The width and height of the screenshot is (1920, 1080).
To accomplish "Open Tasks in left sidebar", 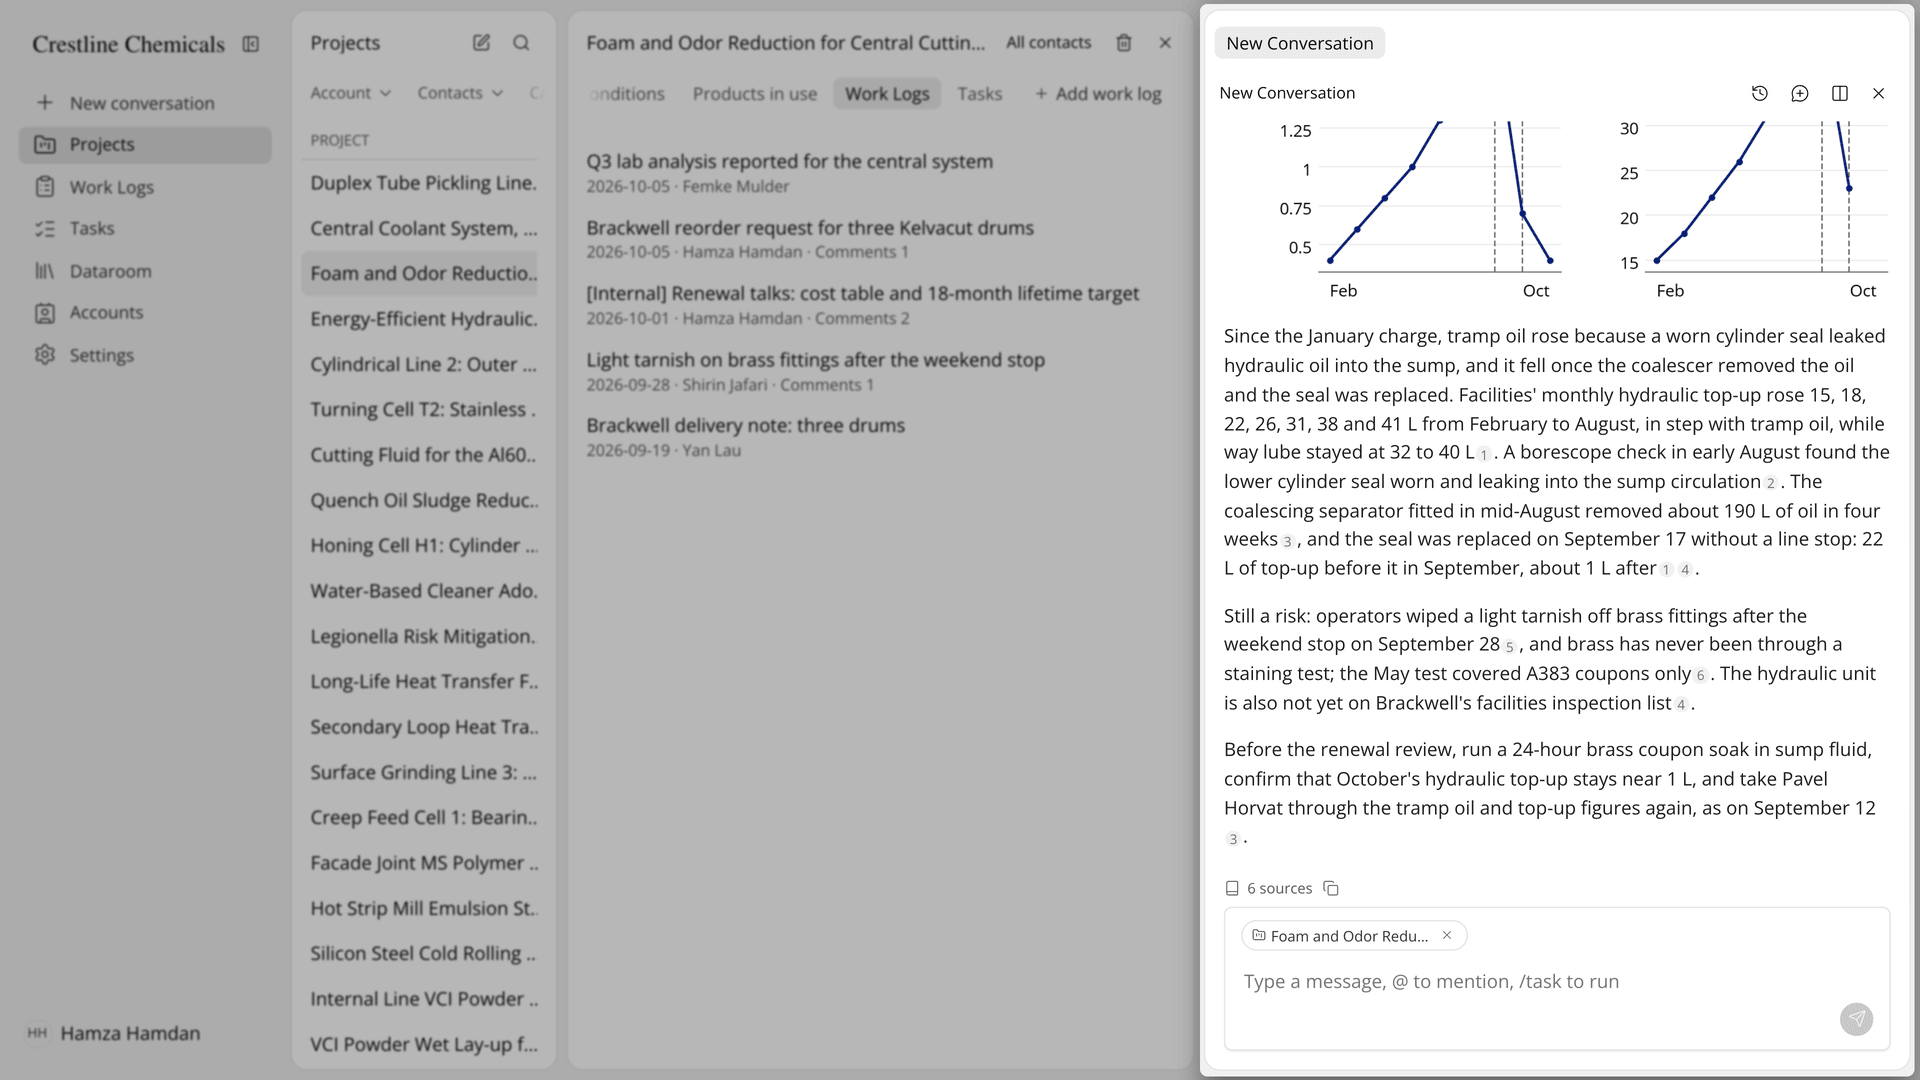I will [x=145, y=228].
